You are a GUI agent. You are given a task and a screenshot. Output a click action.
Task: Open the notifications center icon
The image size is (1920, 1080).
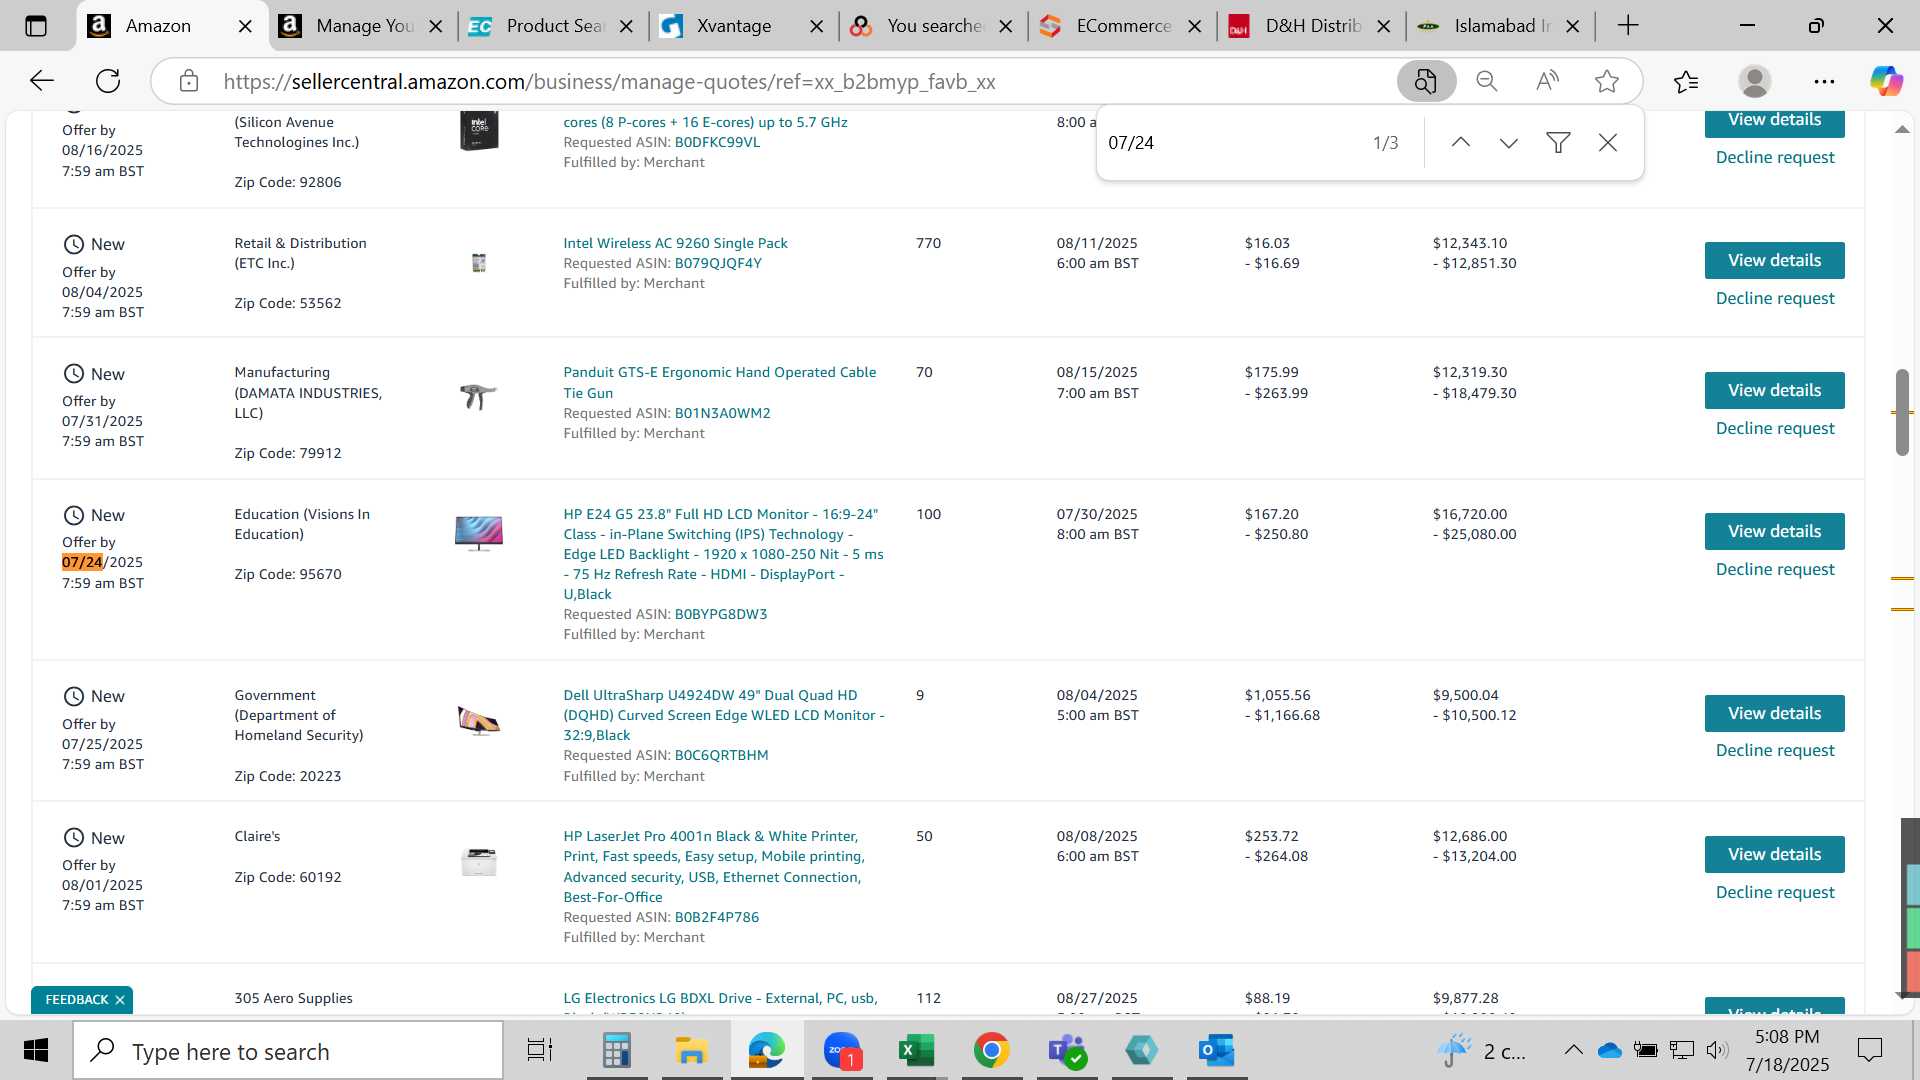(1869, 1050)
